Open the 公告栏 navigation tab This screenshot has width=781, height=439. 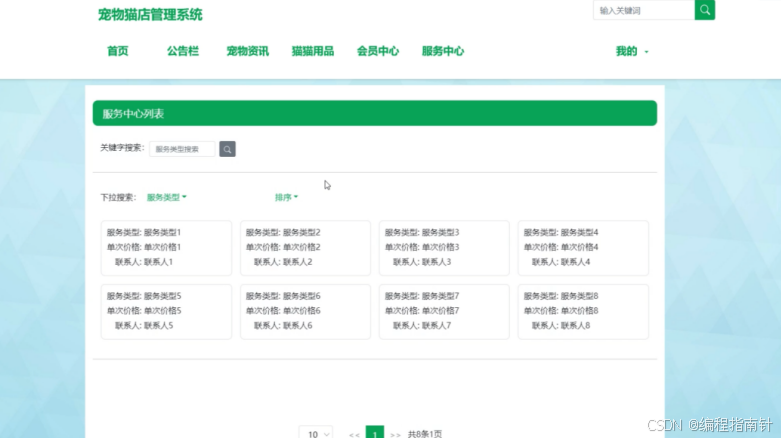183,51
